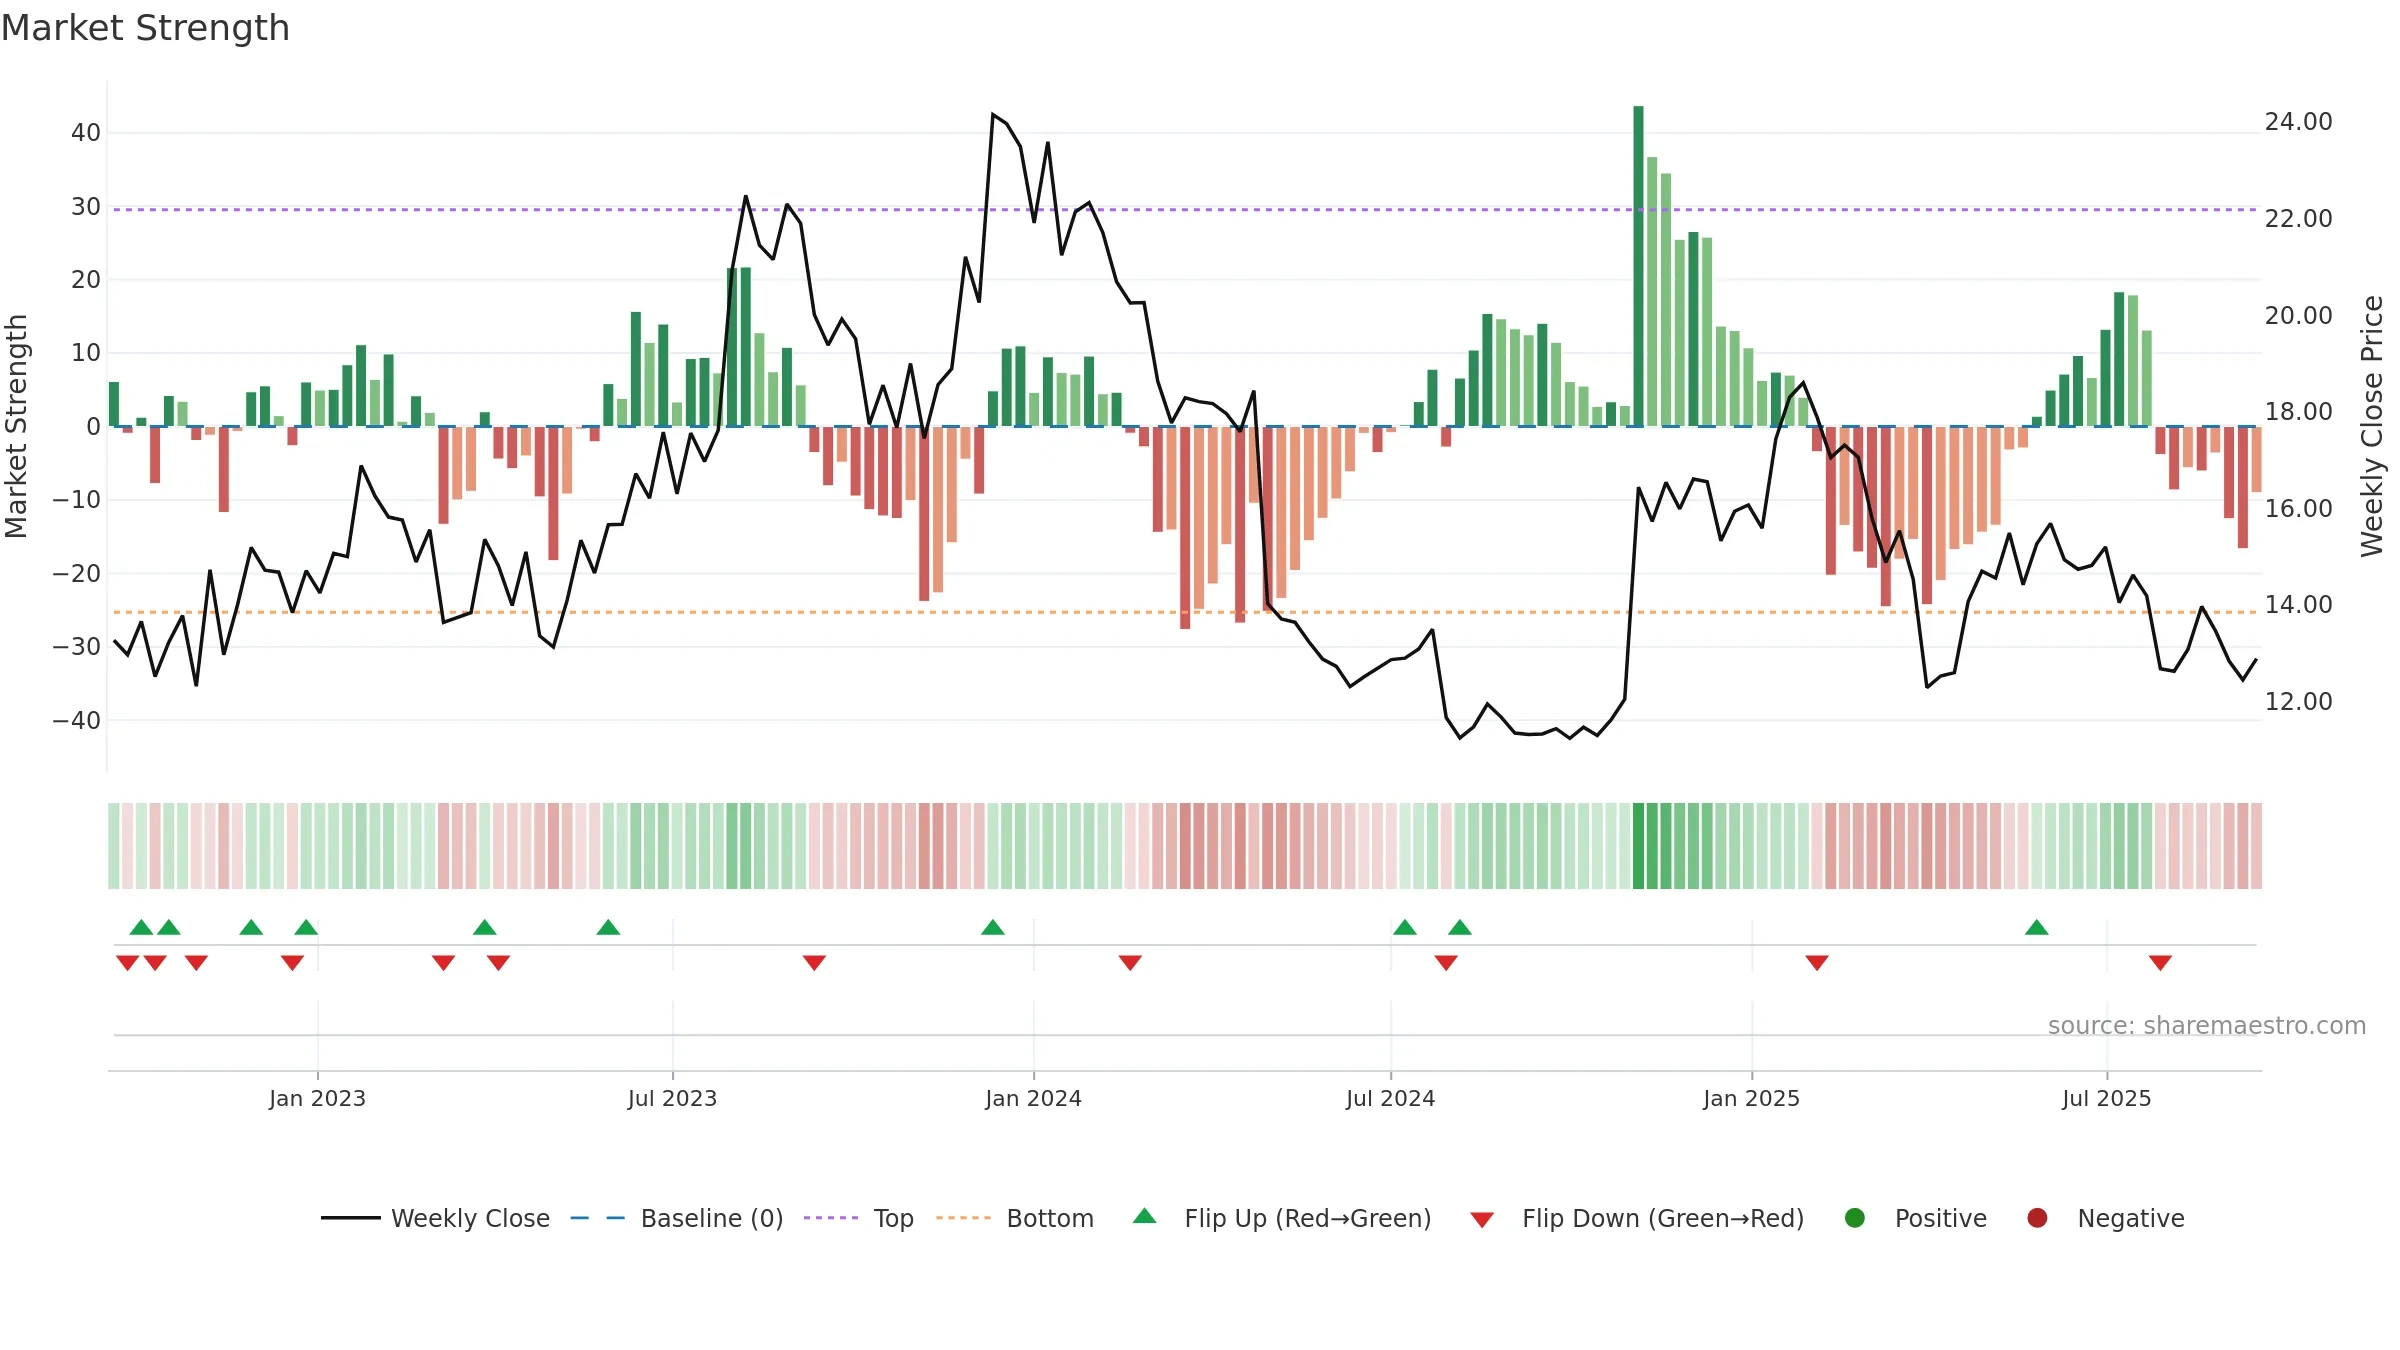Click the Jul 2025 axis label
Screen dimensions: 2400x1350
(x=2106, y=1098)
